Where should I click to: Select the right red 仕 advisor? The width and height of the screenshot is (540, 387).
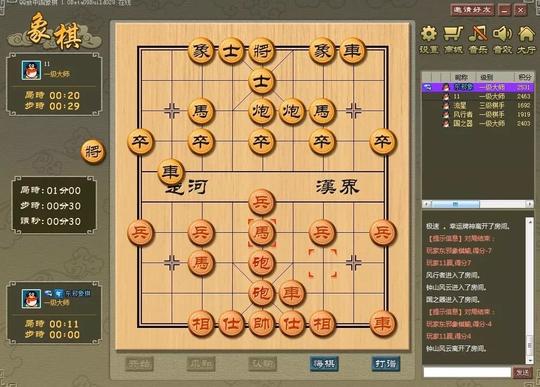click(x=292, y=323)
